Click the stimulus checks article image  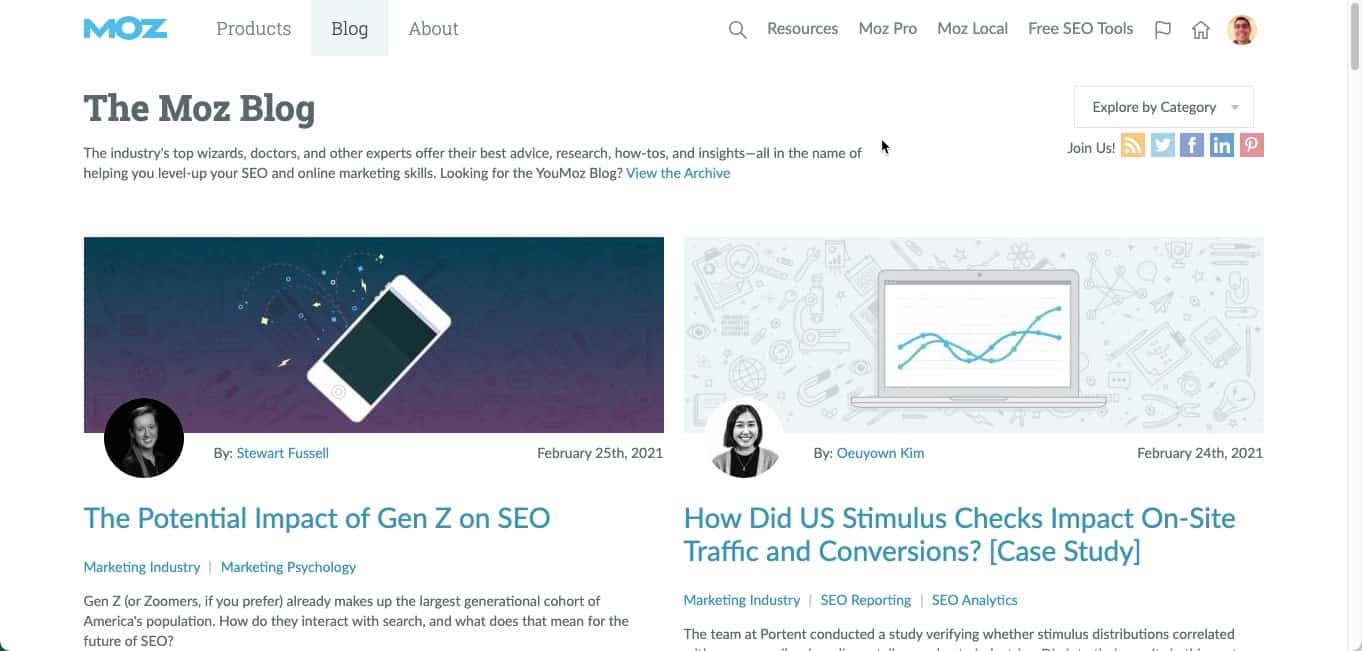(973, 334)
